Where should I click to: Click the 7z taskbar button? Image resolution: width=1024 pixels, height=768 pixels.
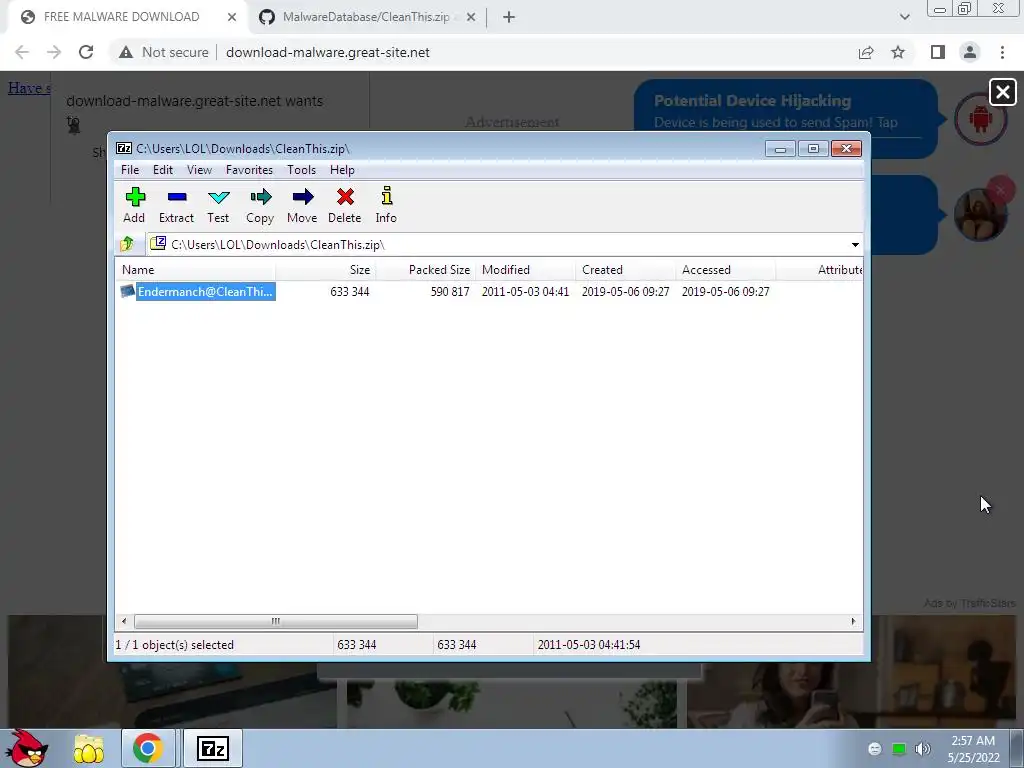point(213,748)
